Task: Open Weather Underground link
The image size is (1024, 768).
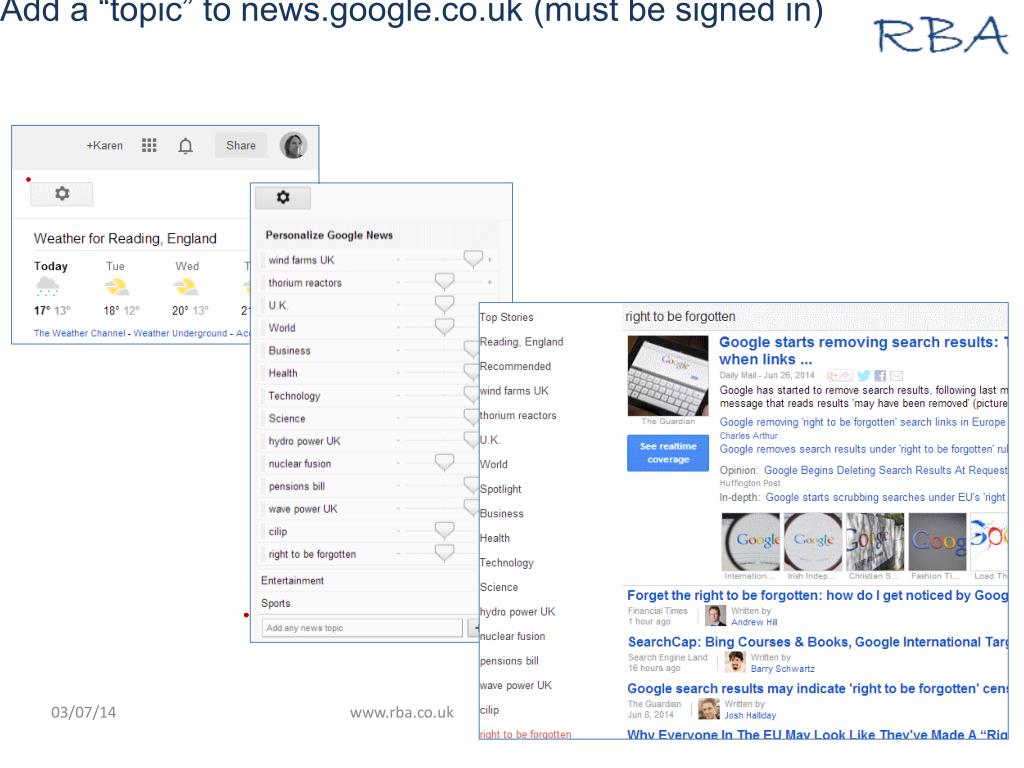Action: tap(180, 333)
